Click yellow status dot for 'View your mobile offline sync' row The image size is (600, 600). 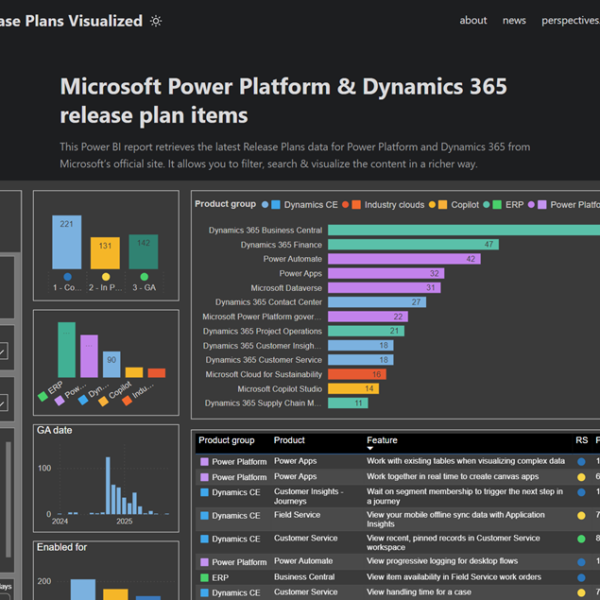click(581, 516)
